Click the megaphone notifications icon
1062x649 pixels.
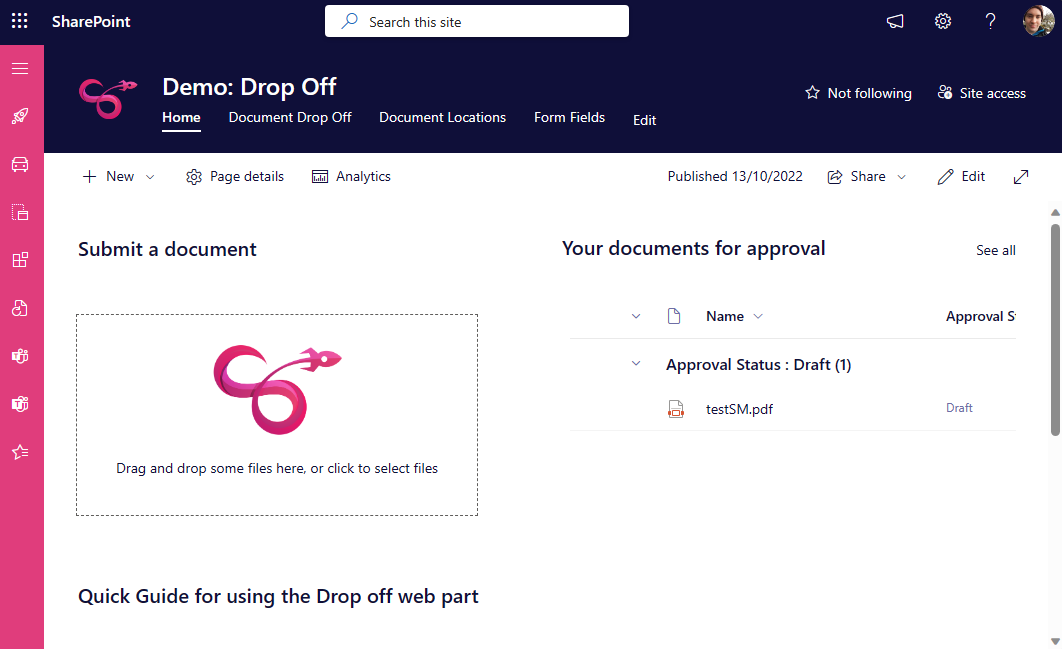pyautogui.click(x=895, y=21)
